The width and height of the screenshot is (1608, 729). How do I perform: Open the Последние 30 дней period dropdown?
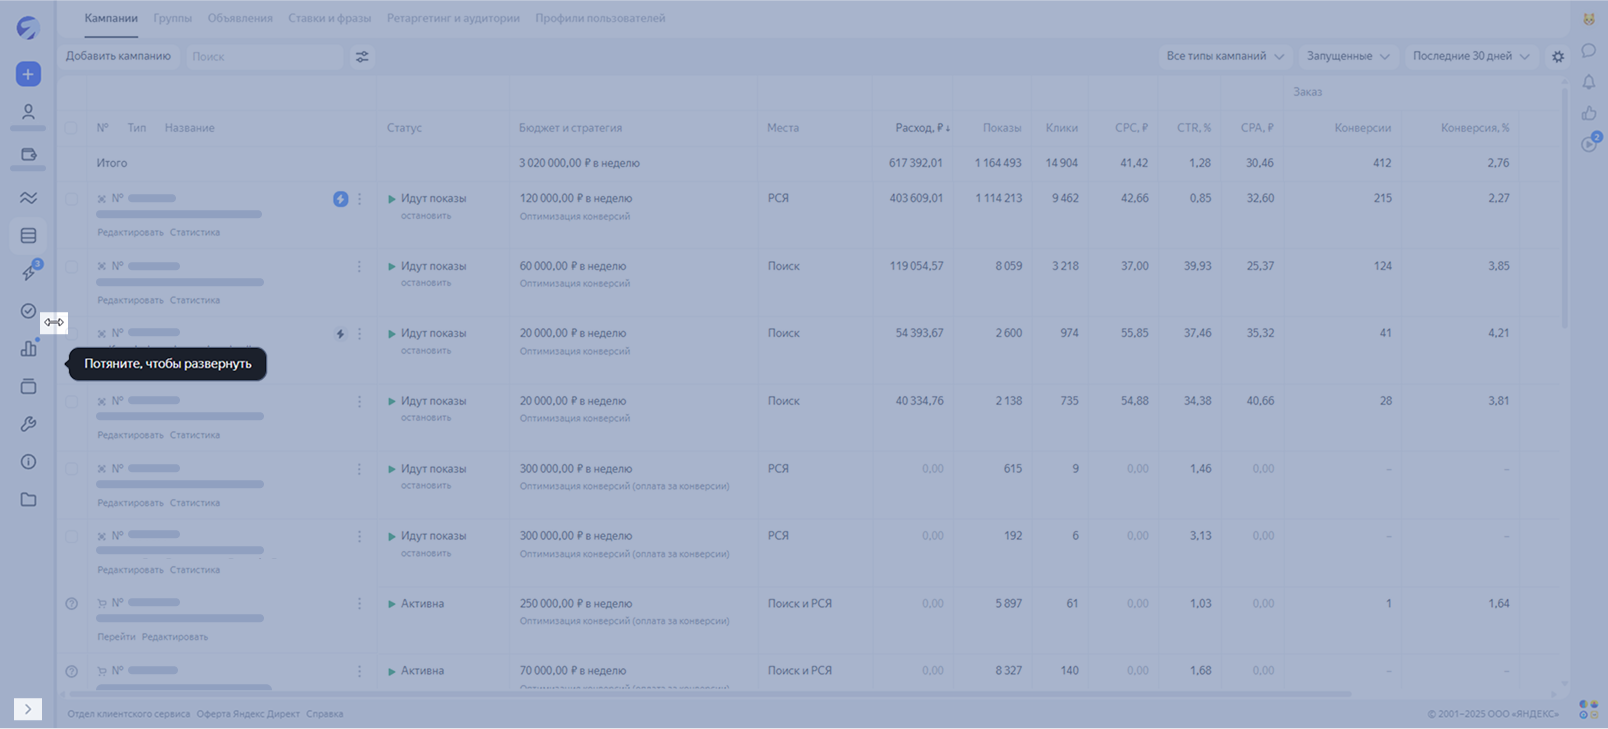(1471, 56)
